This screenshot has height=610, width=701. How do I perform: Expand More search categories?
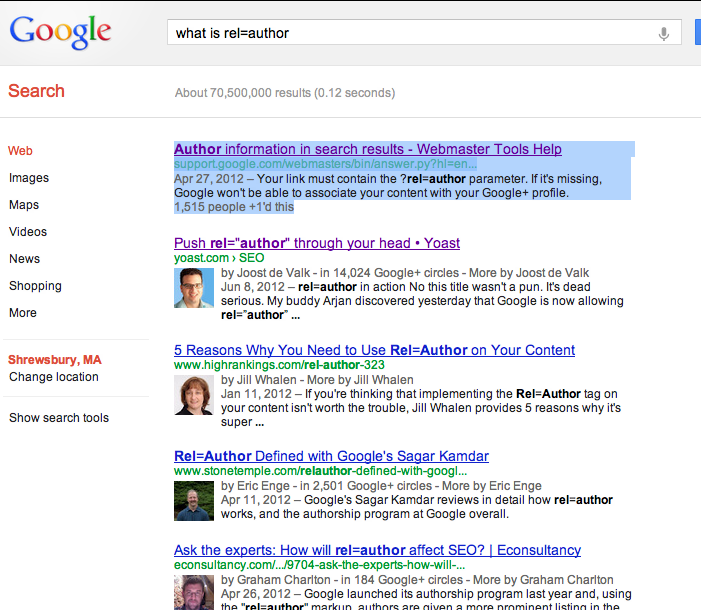[x=23, y=313]
